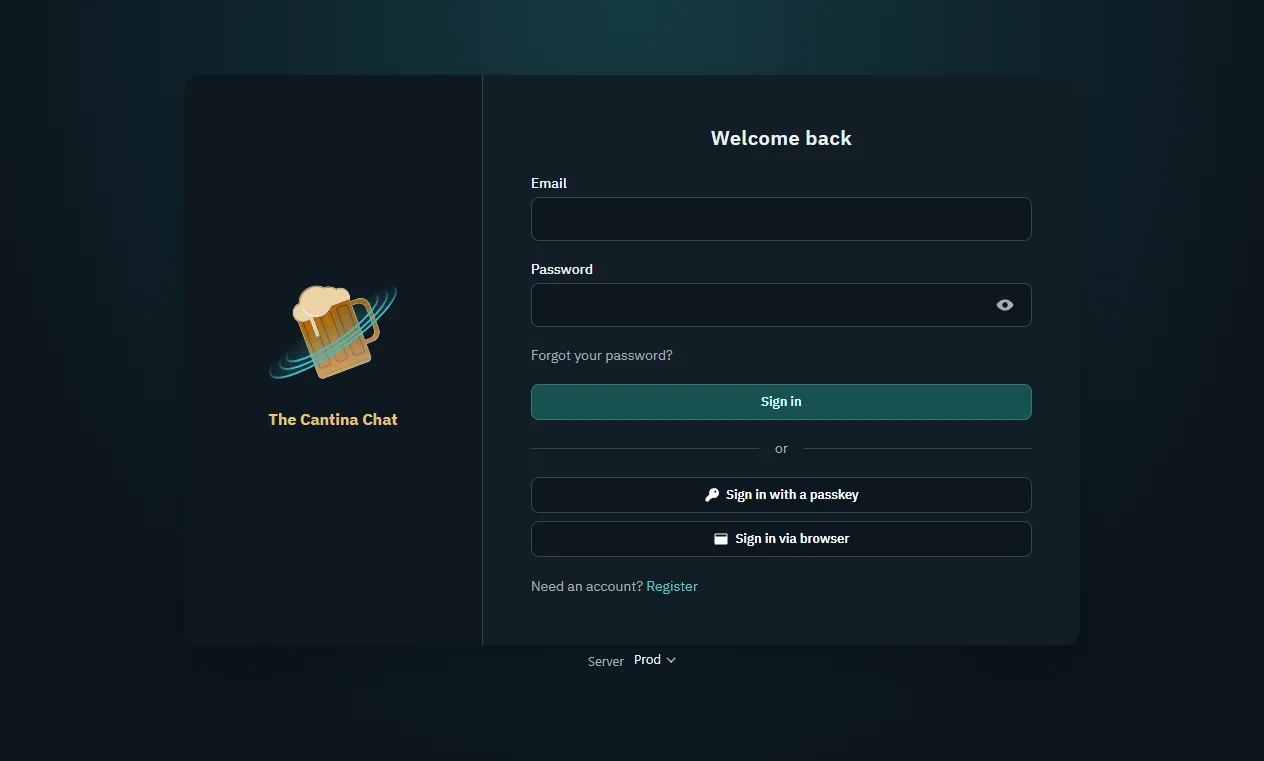This screenshot has width=1264, height=761.
Task: Click The Cantina Chat title text
Action: point(333,420)
